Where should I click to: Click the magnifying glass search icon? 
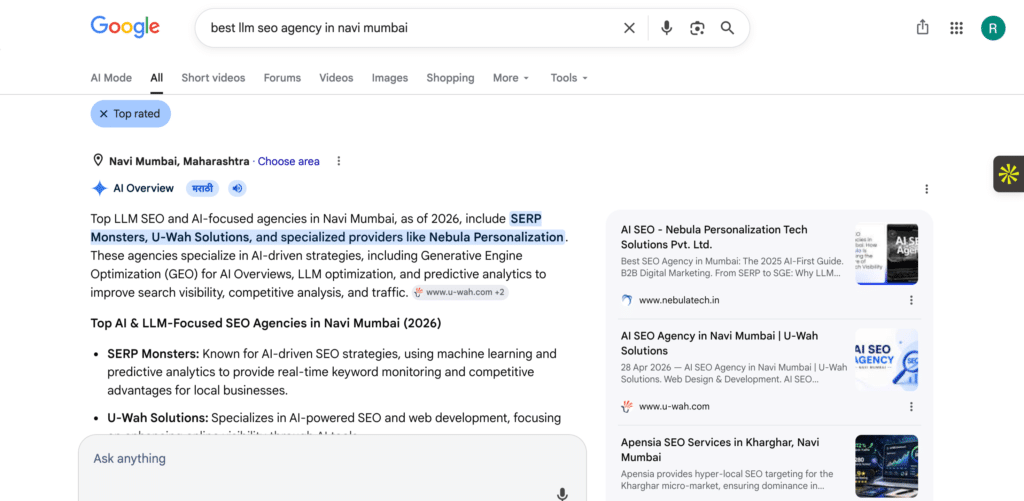727,28
